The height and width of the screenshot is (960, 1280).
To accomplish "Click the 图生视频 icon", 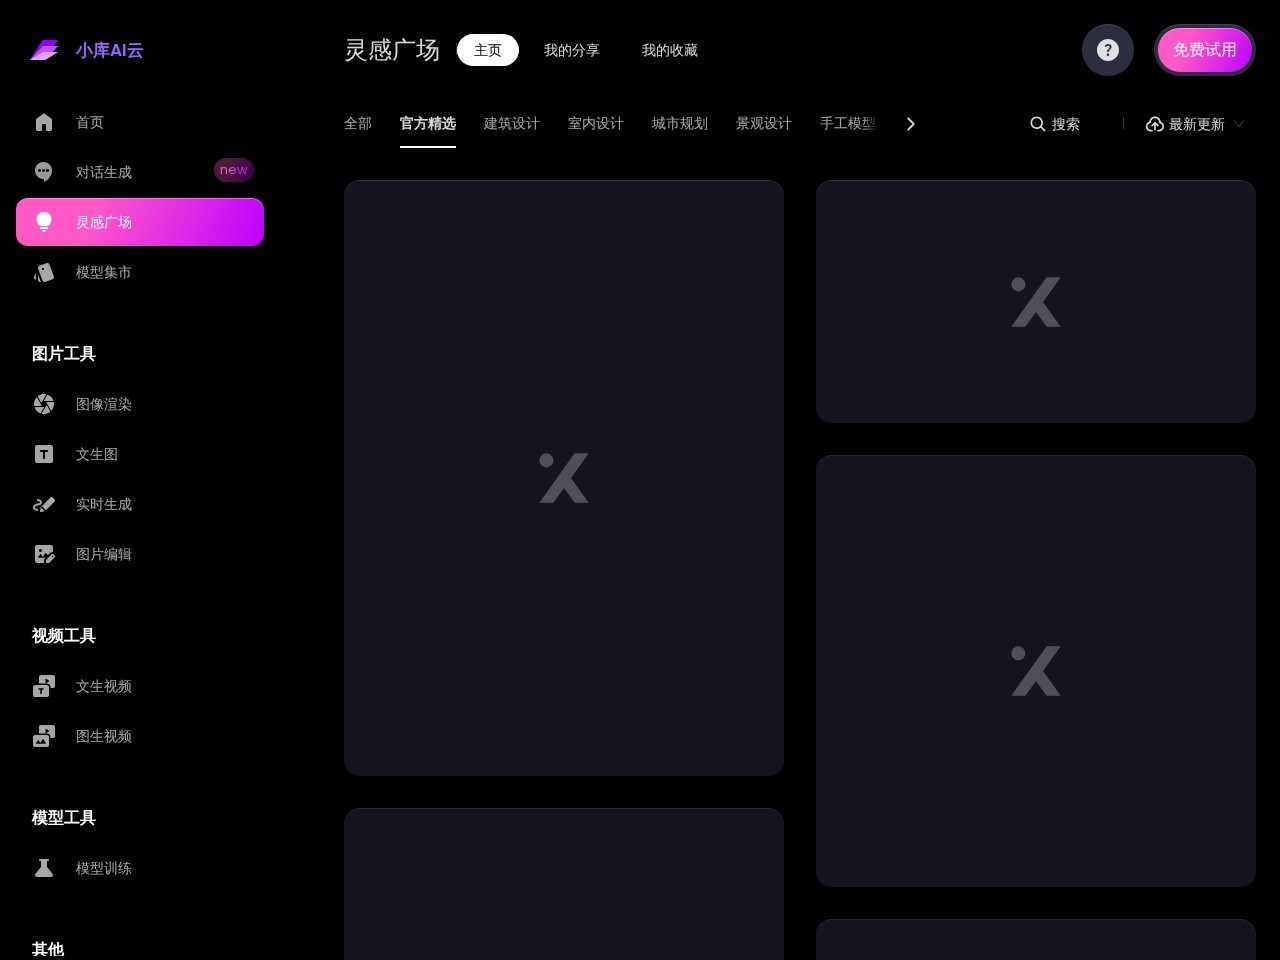I will tap(44, 736).
